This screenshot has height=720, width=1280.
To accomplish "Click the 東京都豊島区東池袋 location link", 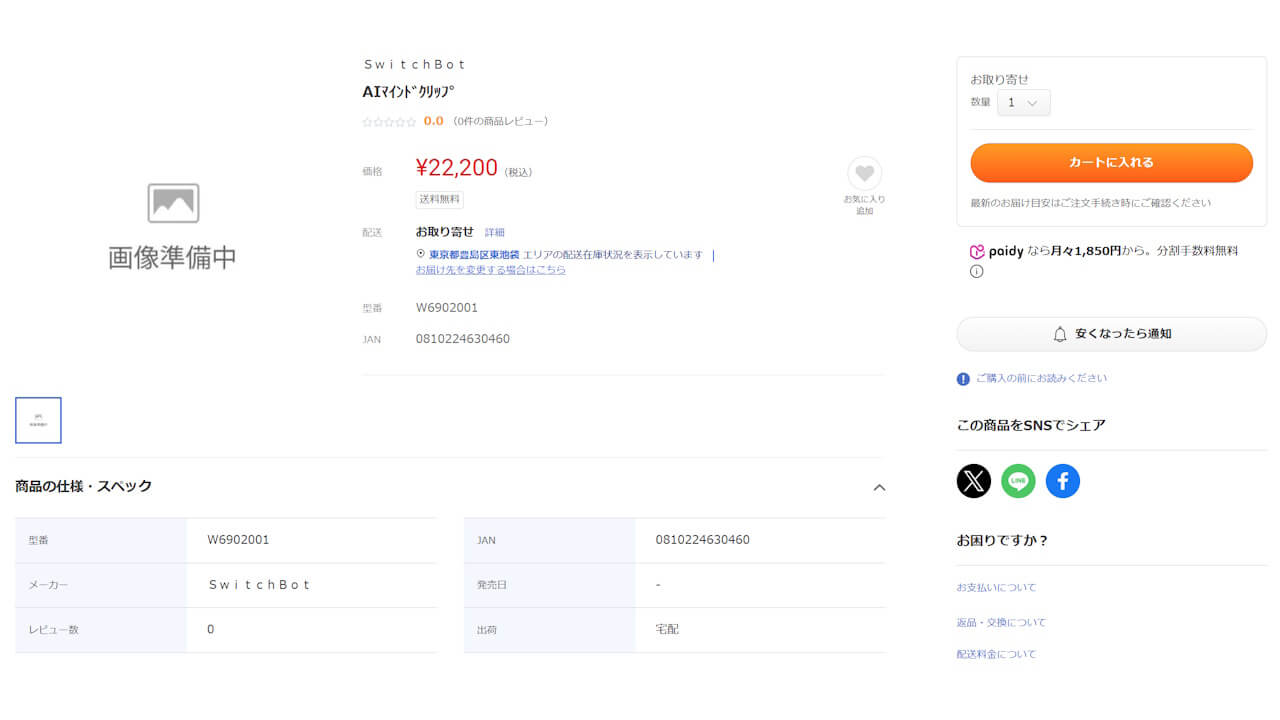I will coord(474,255).
